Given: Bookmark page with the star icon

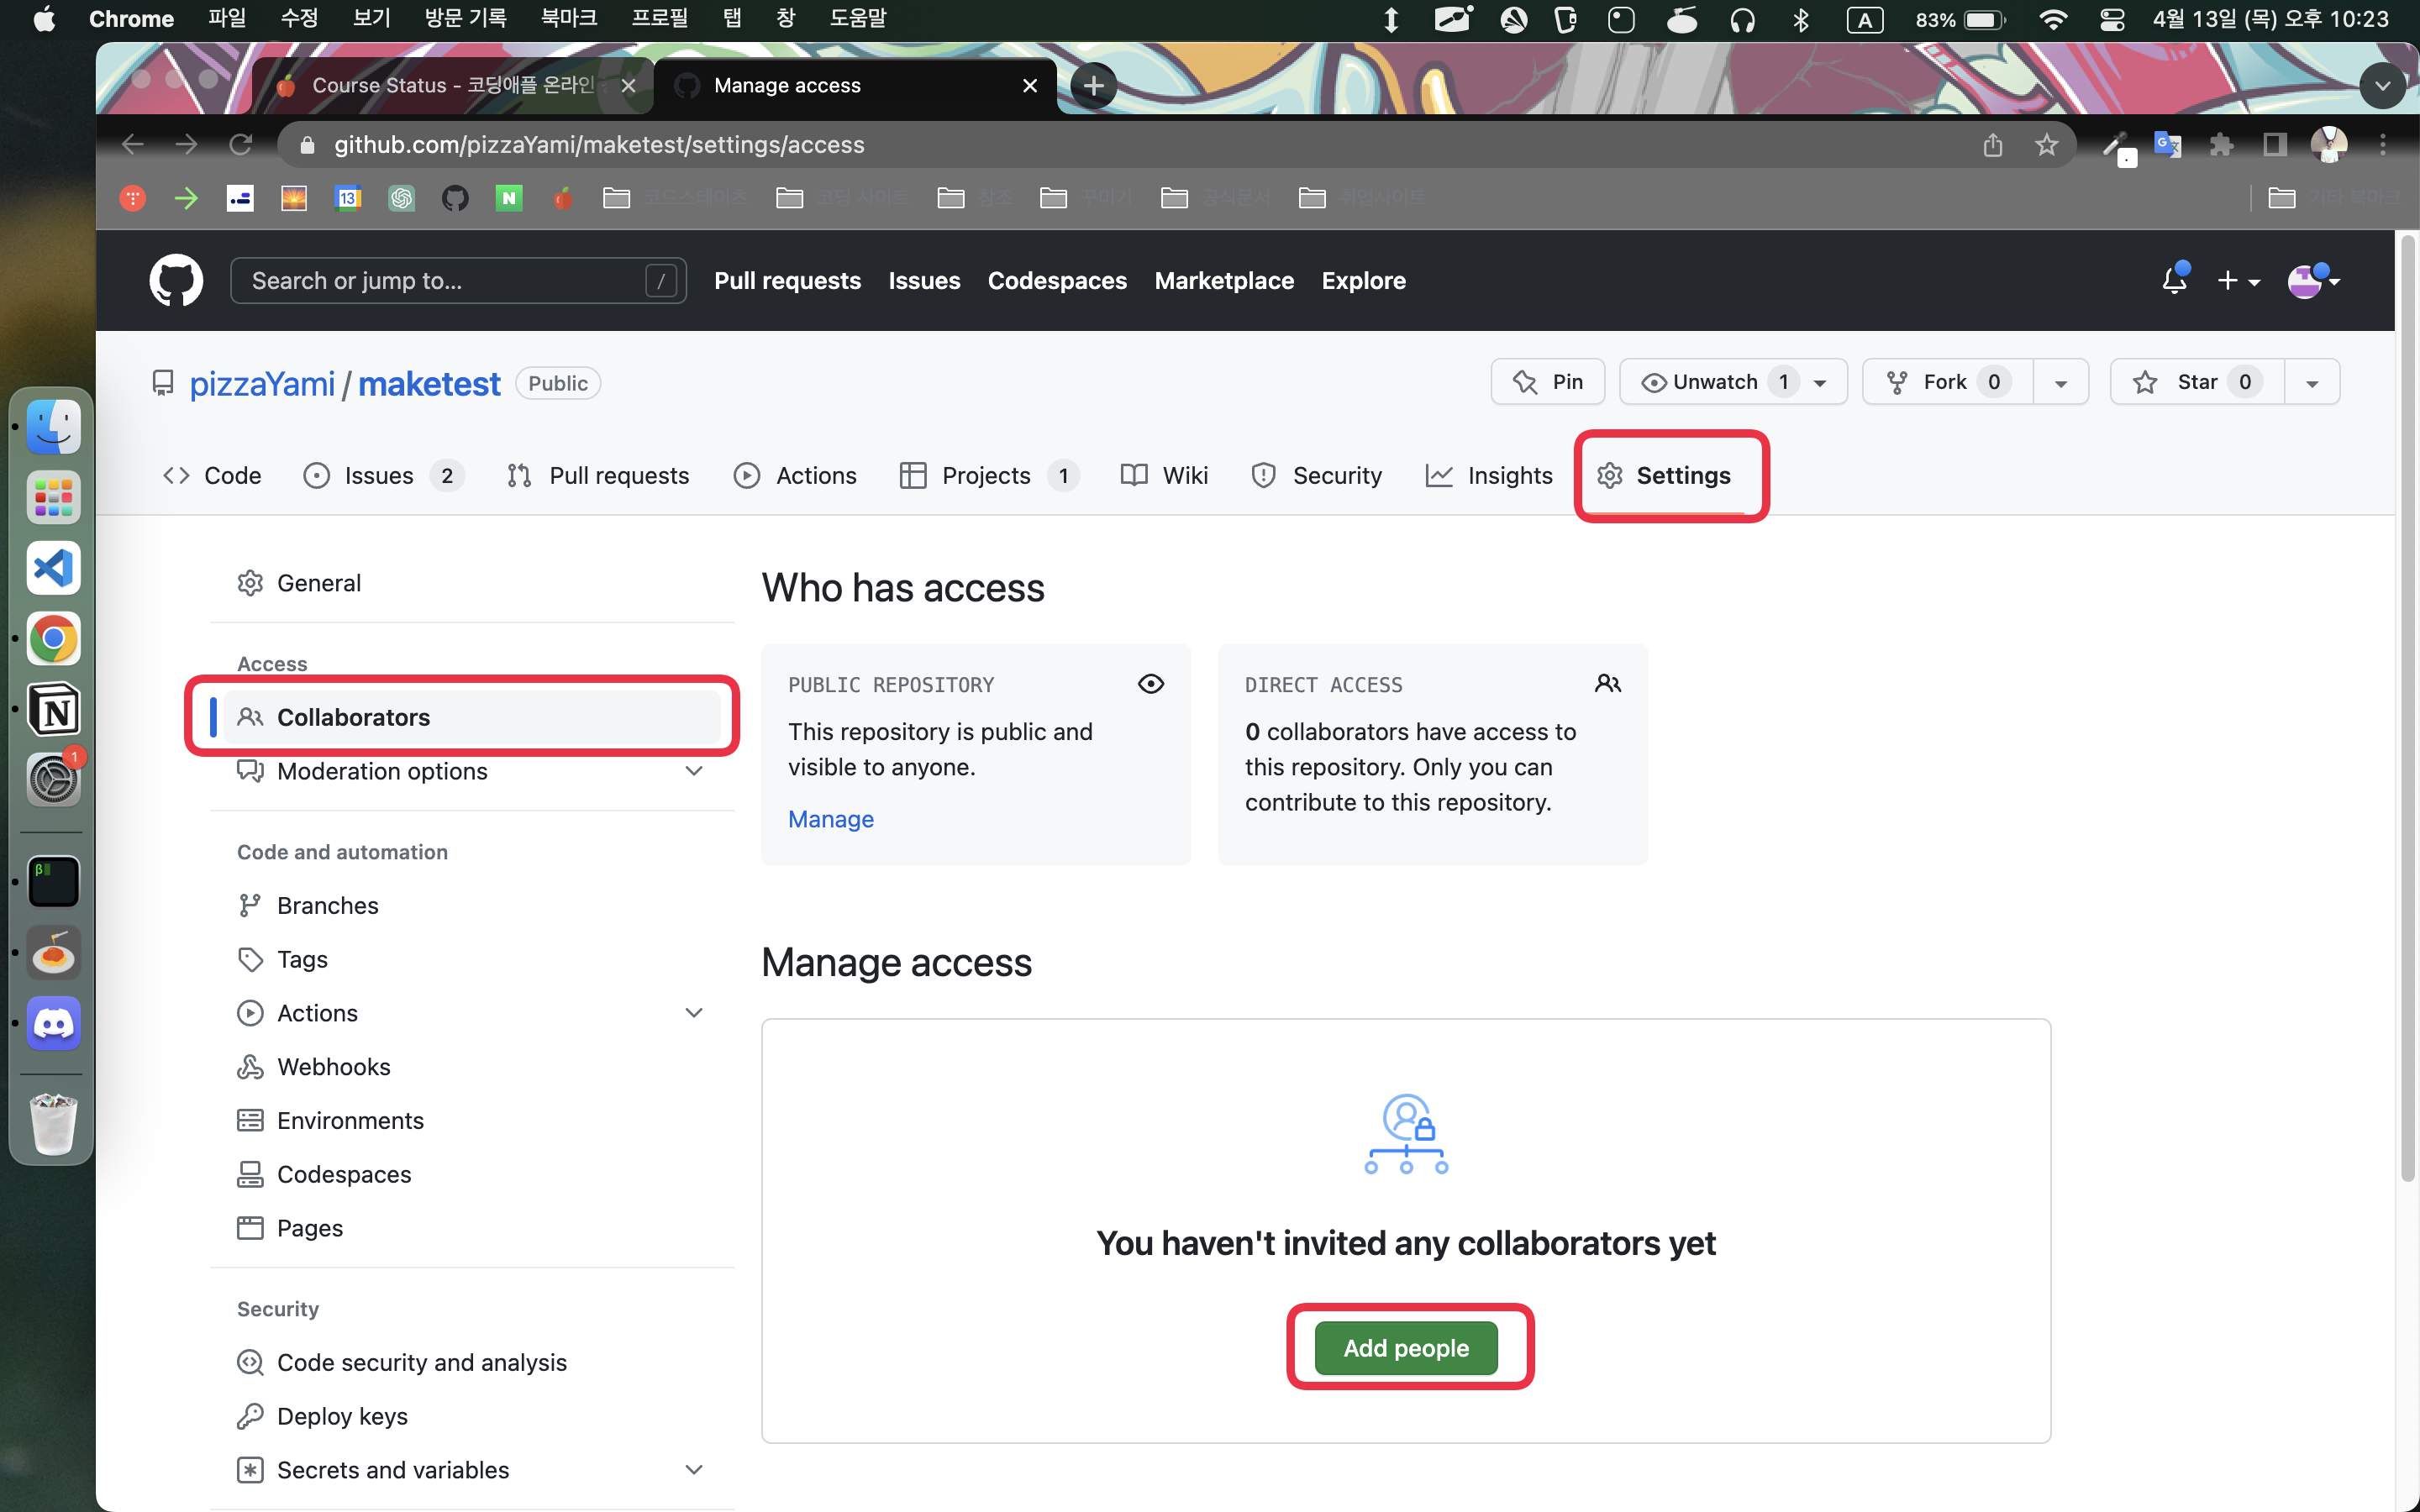Looking at the screenshot, I should [2046, 145].
